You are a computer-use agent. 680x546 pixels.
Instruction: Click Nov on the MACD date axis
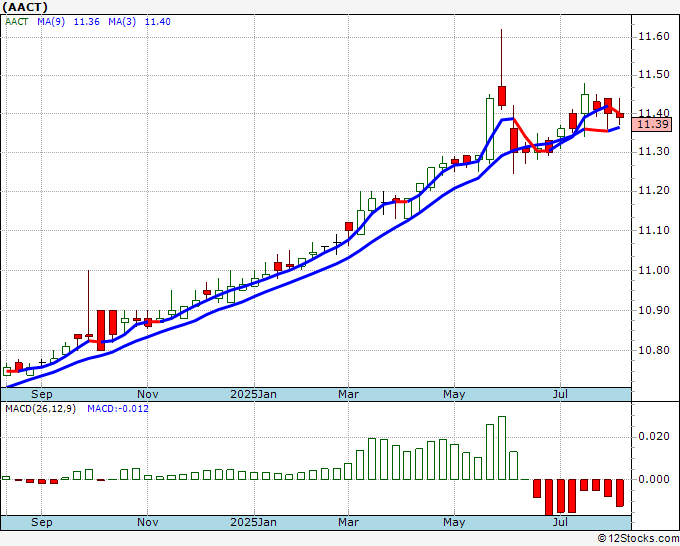[147, 522]
